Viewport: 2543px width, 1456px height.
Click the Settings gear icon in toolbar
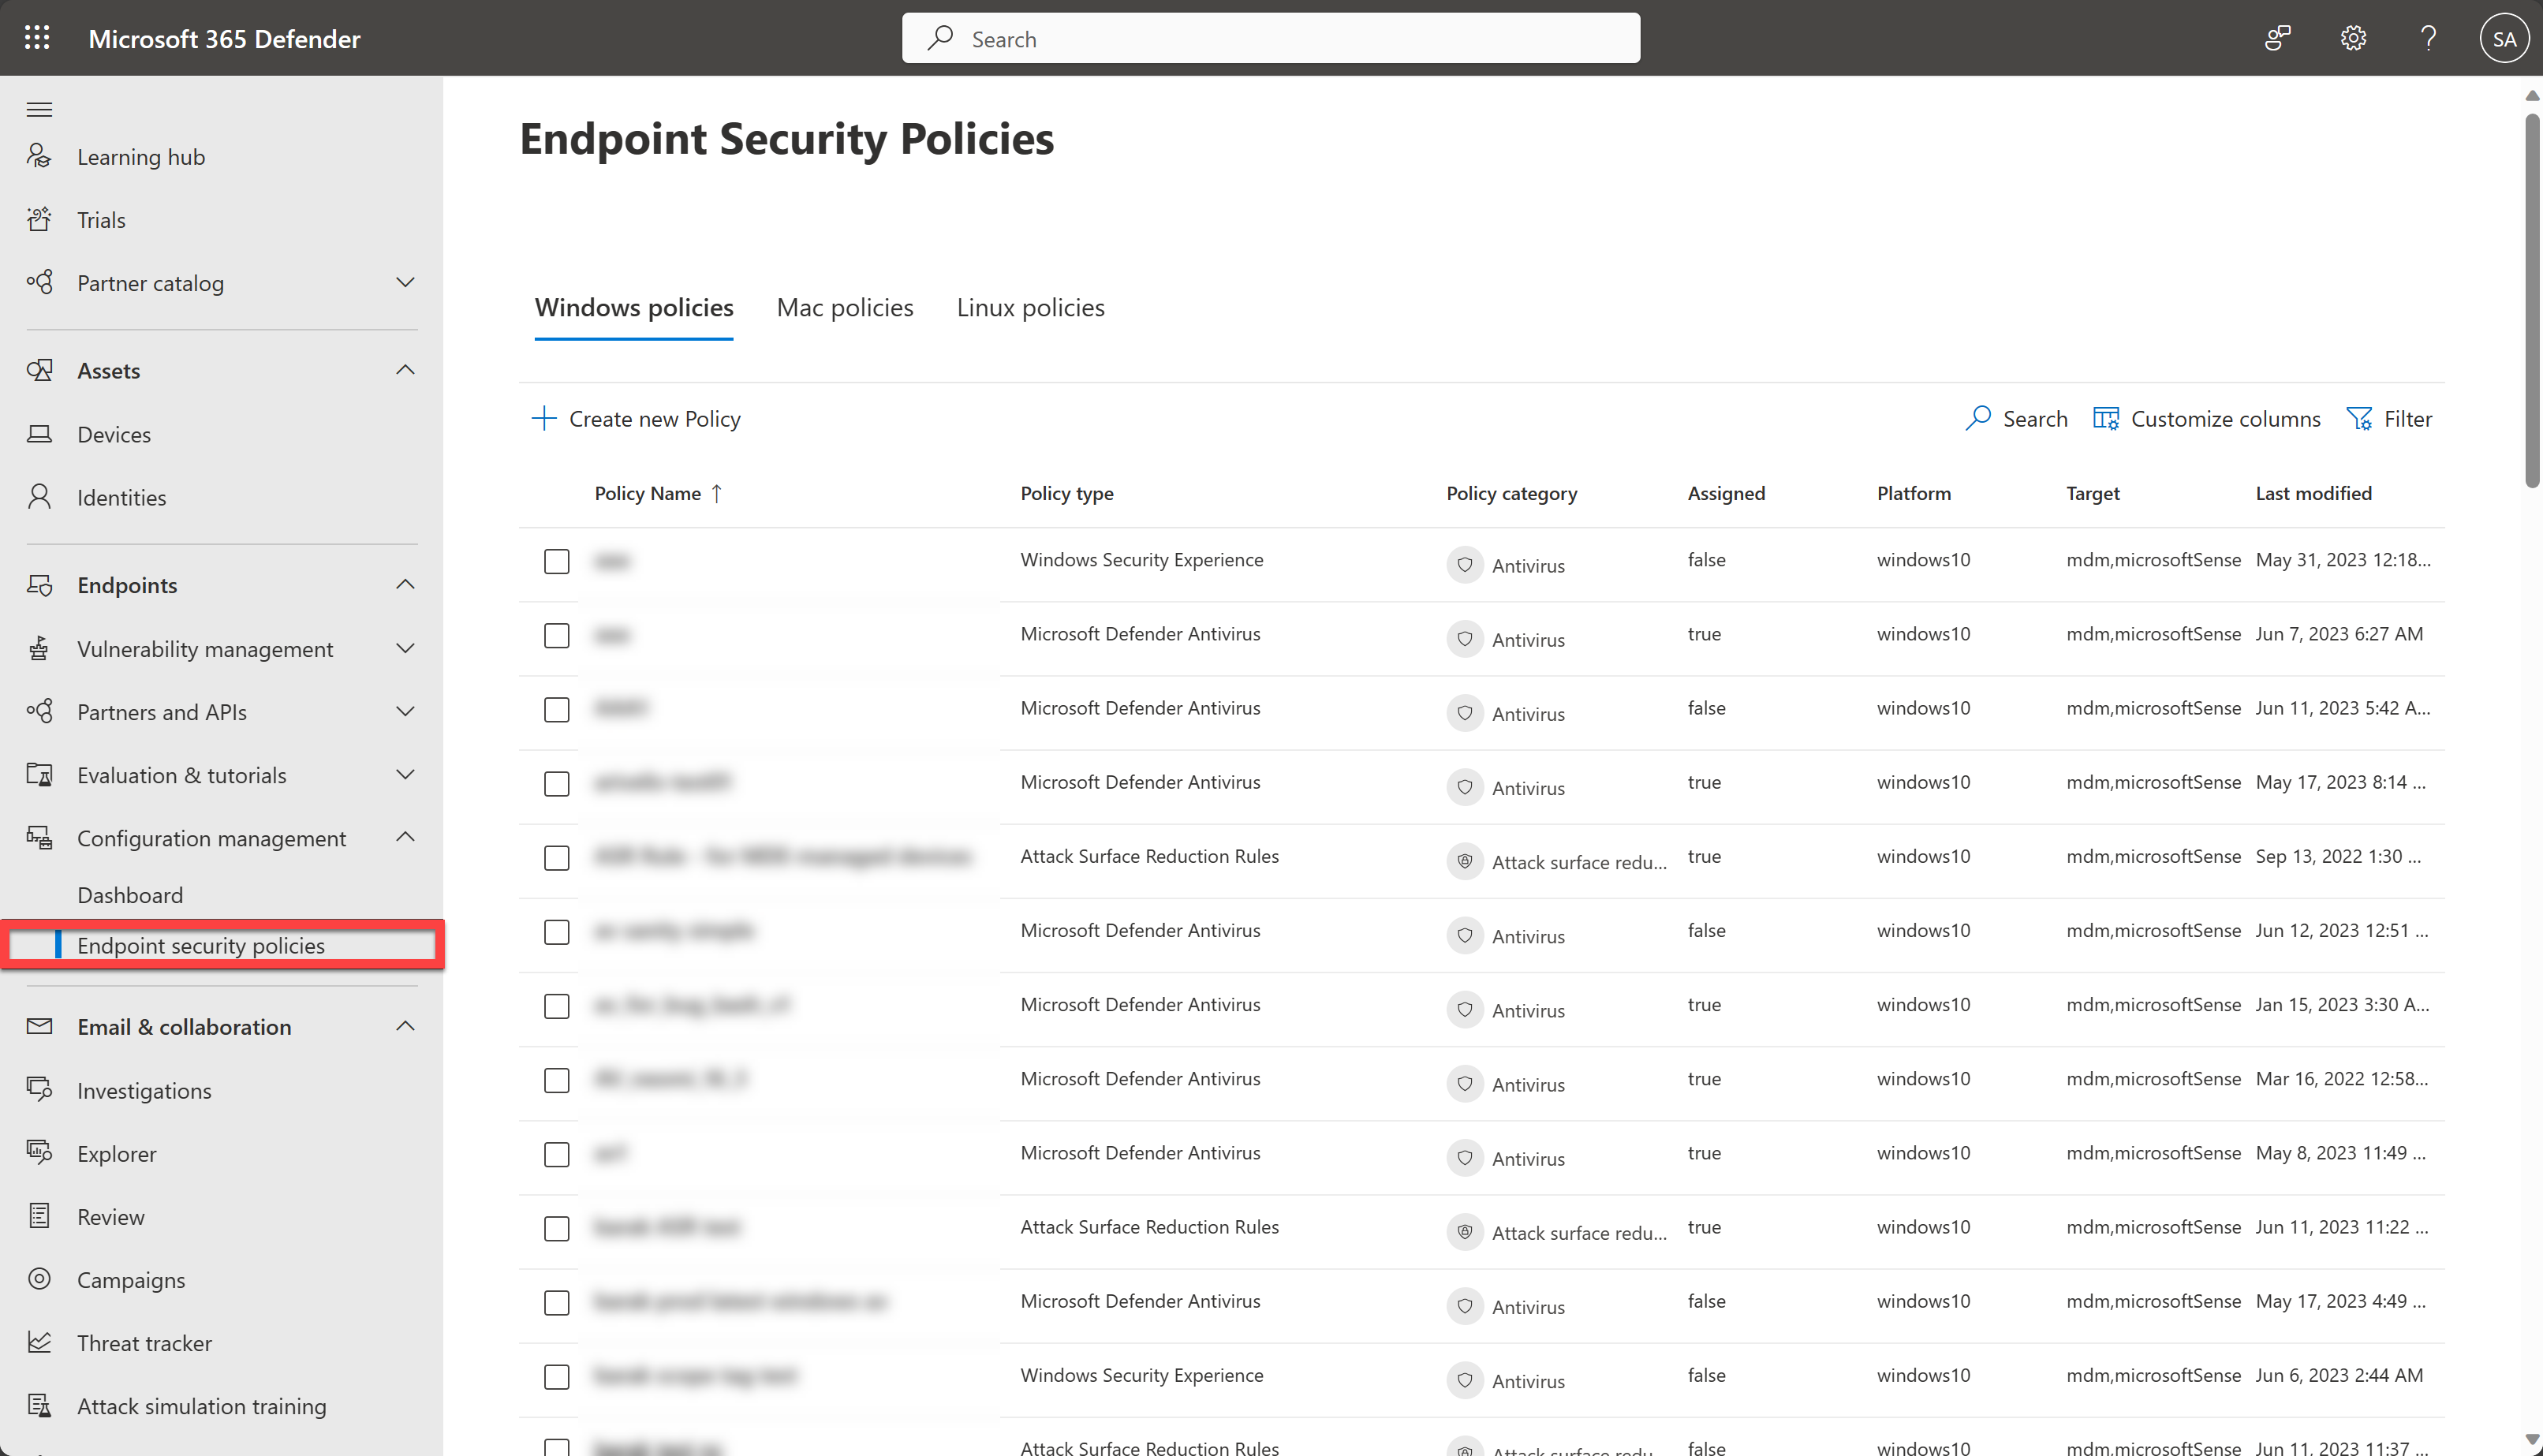[x=2353, y=39]
